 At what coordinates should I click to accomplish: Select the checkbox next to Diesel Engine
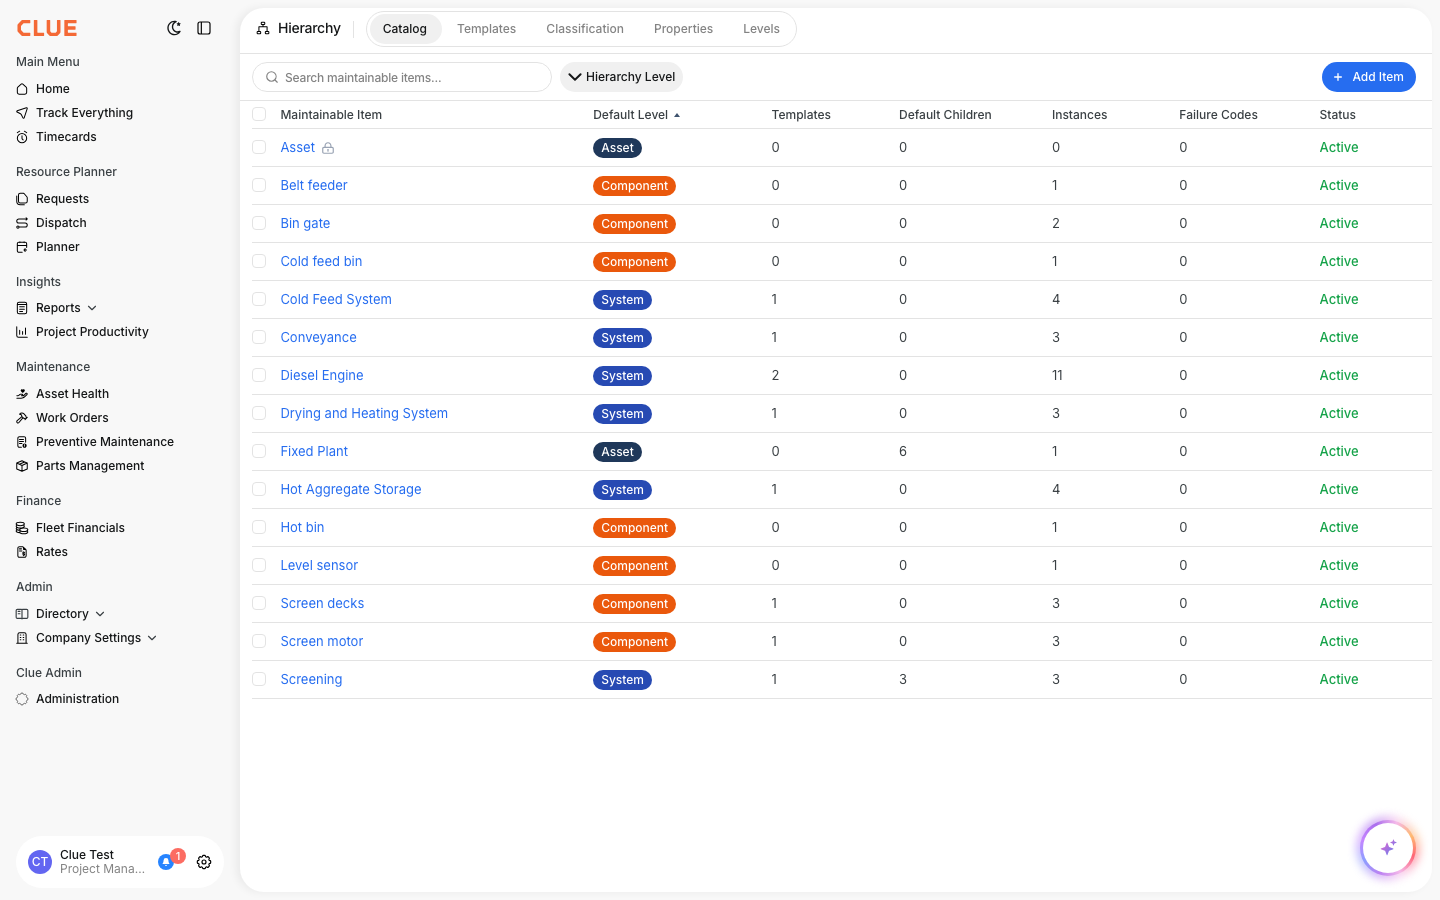[x=259, y=375]
